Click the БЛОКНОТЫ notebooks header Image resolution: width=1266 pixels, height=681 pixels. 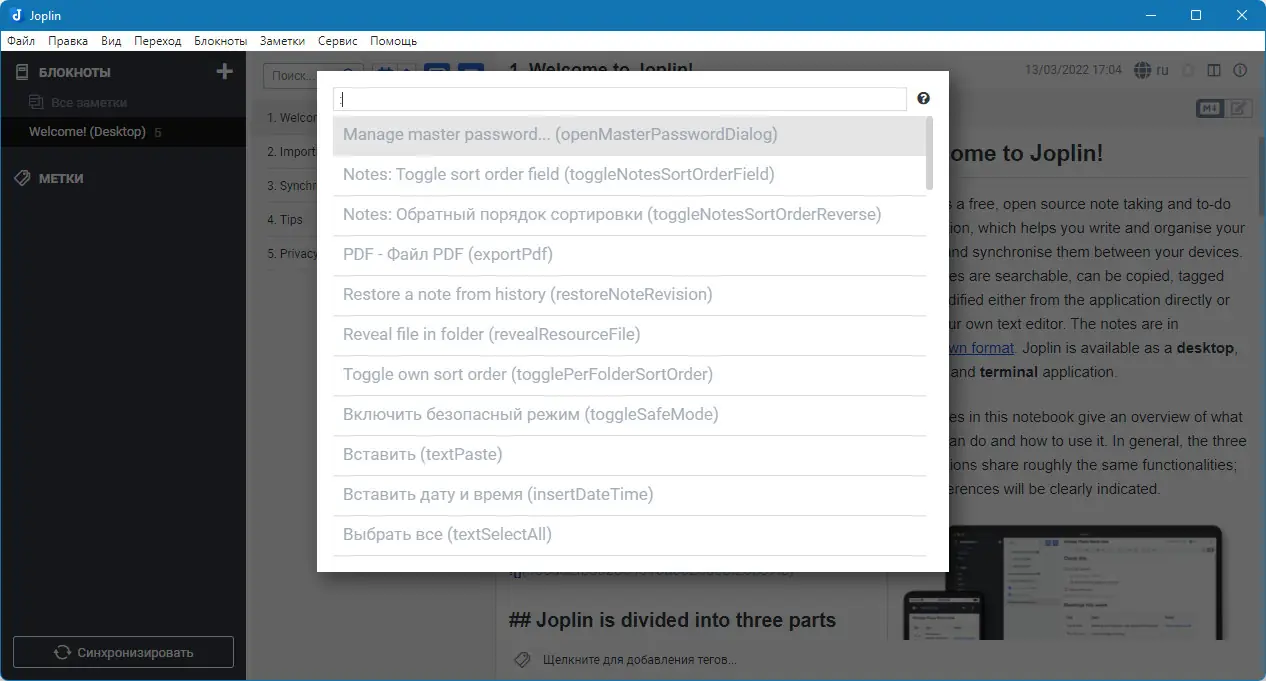tap(75, 72)
